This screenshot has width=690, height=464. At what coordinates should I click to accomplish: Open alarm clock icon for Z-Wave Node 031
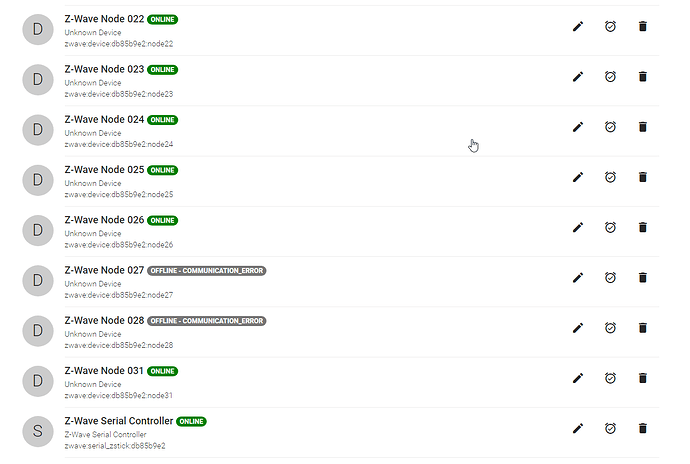[610, 378]
